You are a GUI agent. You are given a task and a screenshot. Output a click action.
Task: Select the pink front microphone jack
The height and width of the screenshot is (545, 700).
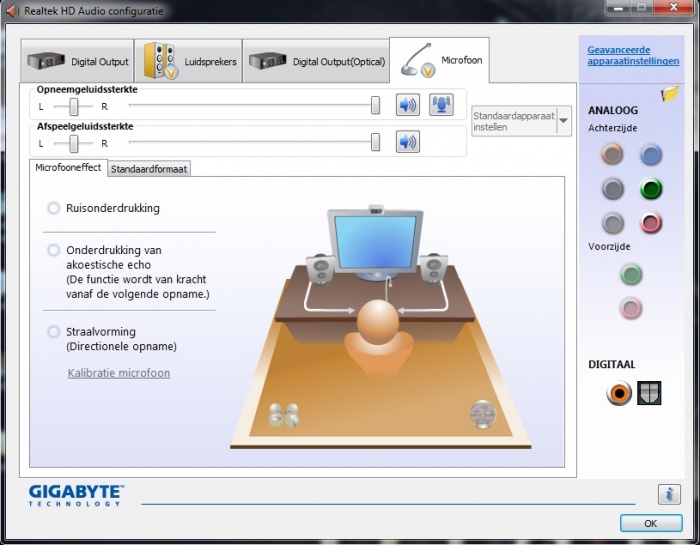tap(631, 308)
